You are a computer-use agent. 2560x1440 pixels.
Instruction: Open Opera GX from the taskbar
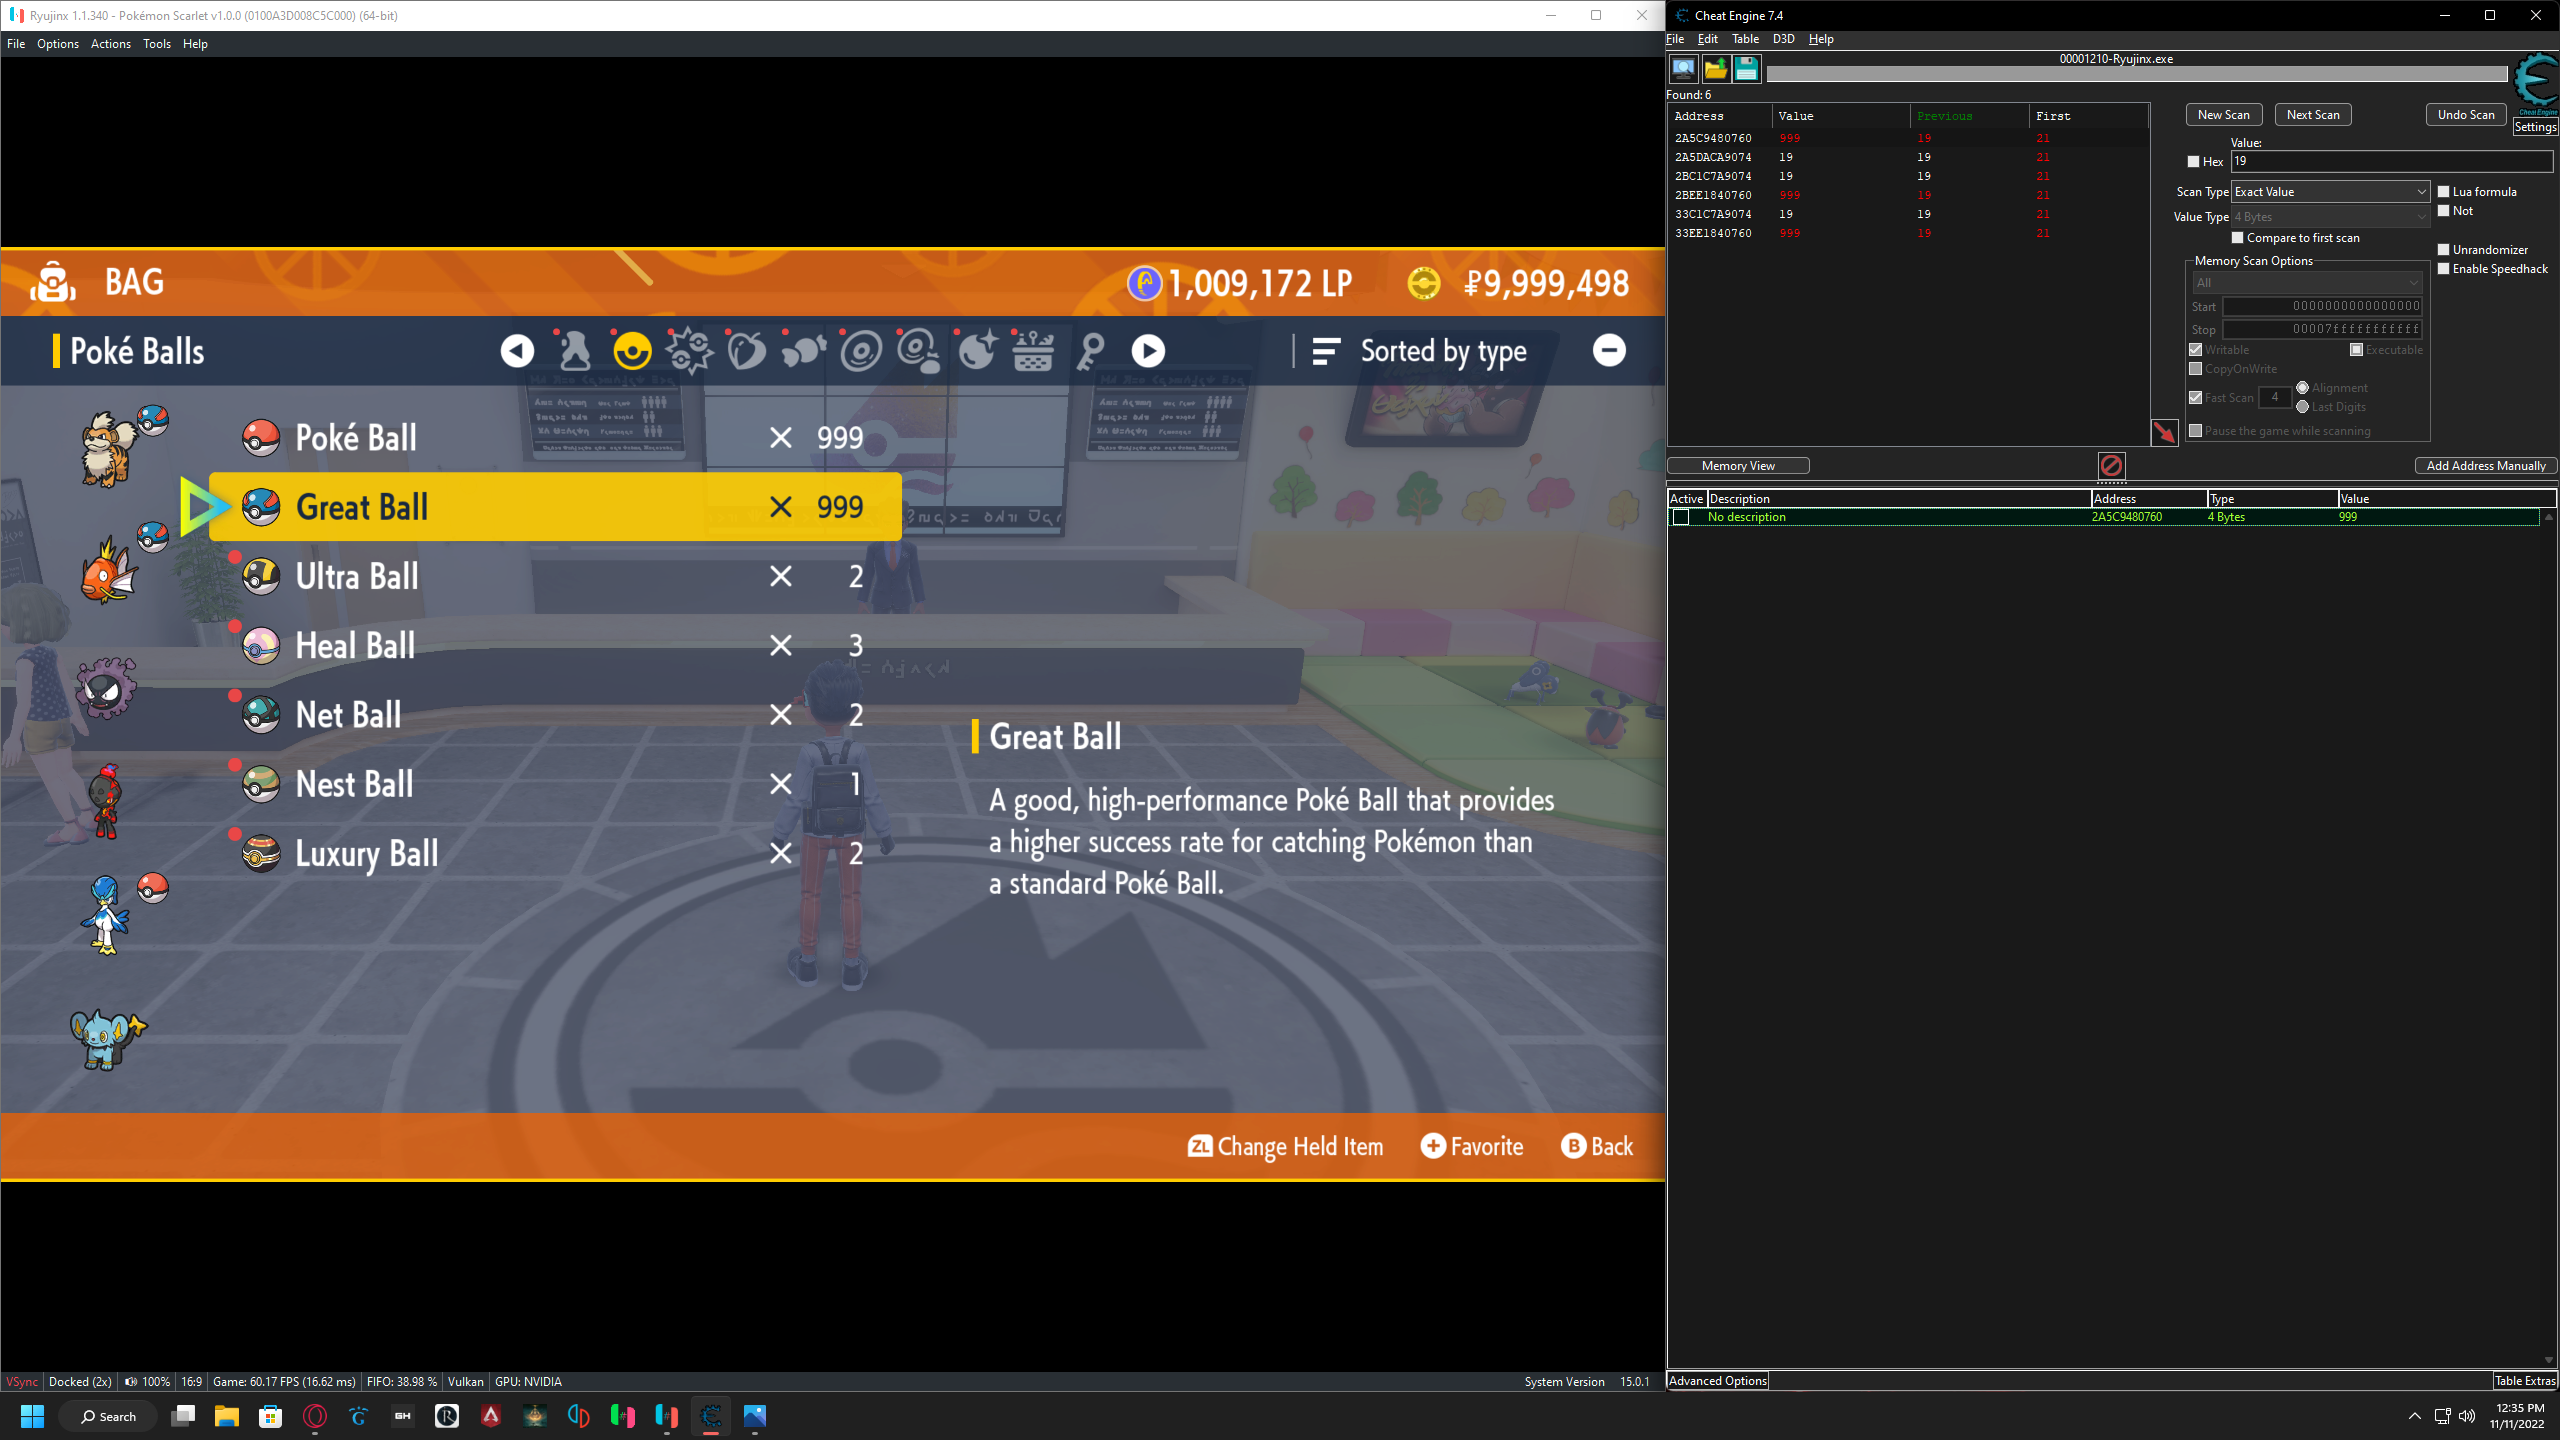pos(315,1416)
